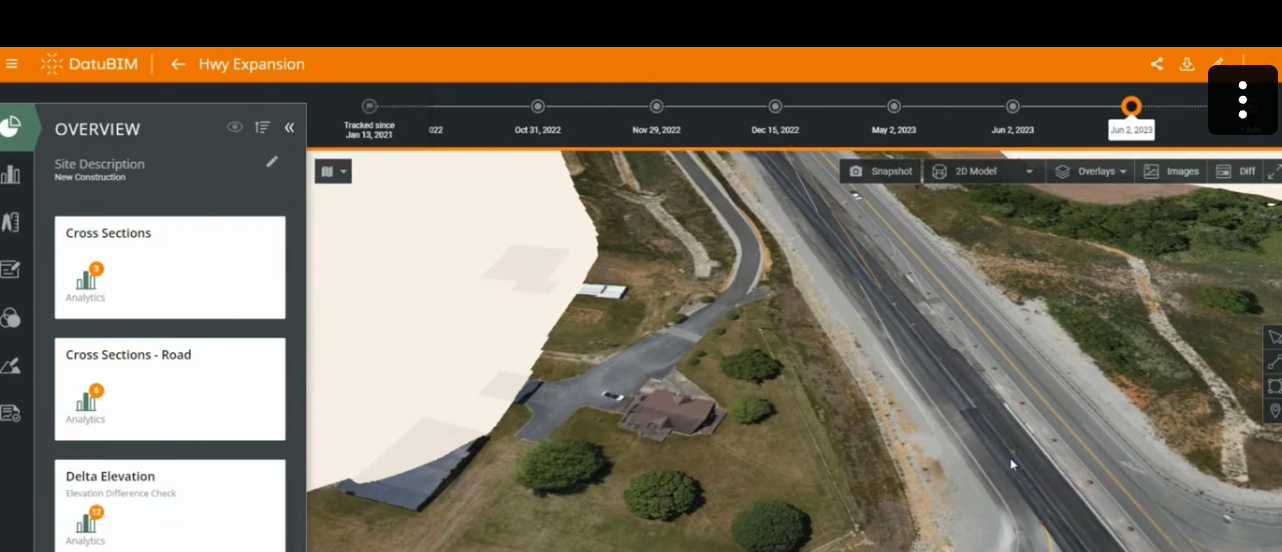This screenshot has width=1282, height=552.
Task: Open the reports checklist sidebar icon
Action: coord(11,412)
